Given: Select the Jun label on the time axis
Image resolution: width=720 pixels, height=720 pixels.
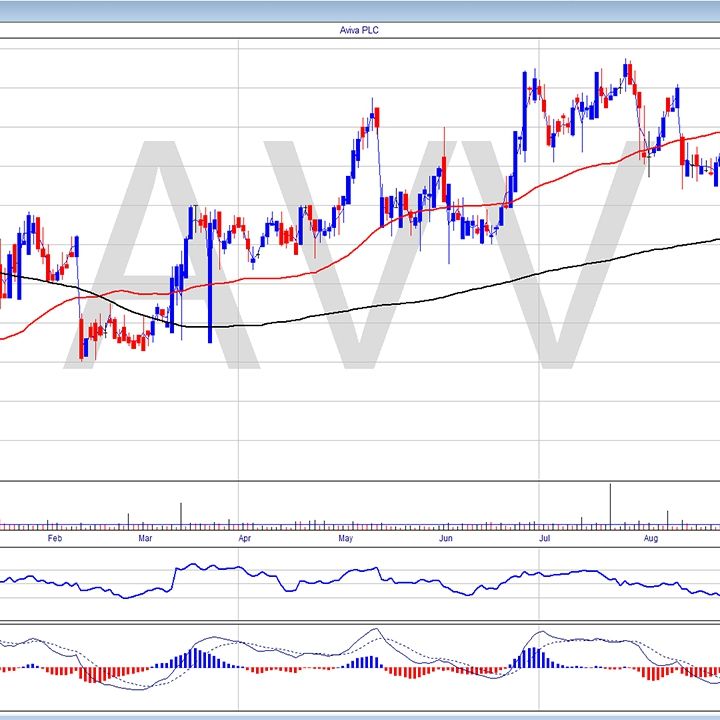Looking at the screenshot, I should [446, 538].
